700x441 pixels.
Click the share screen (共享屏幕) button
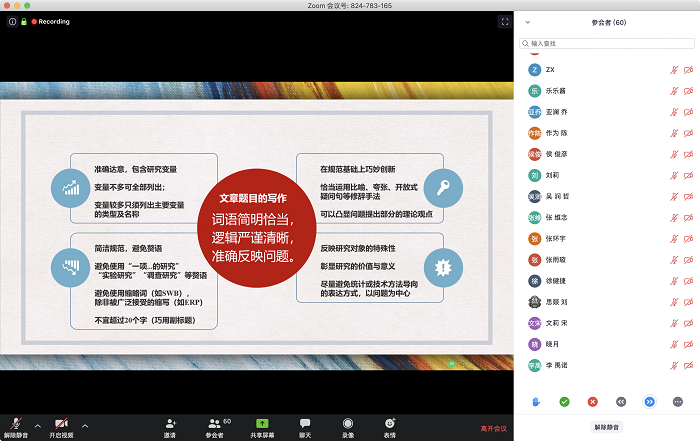[x=262, y=426]
